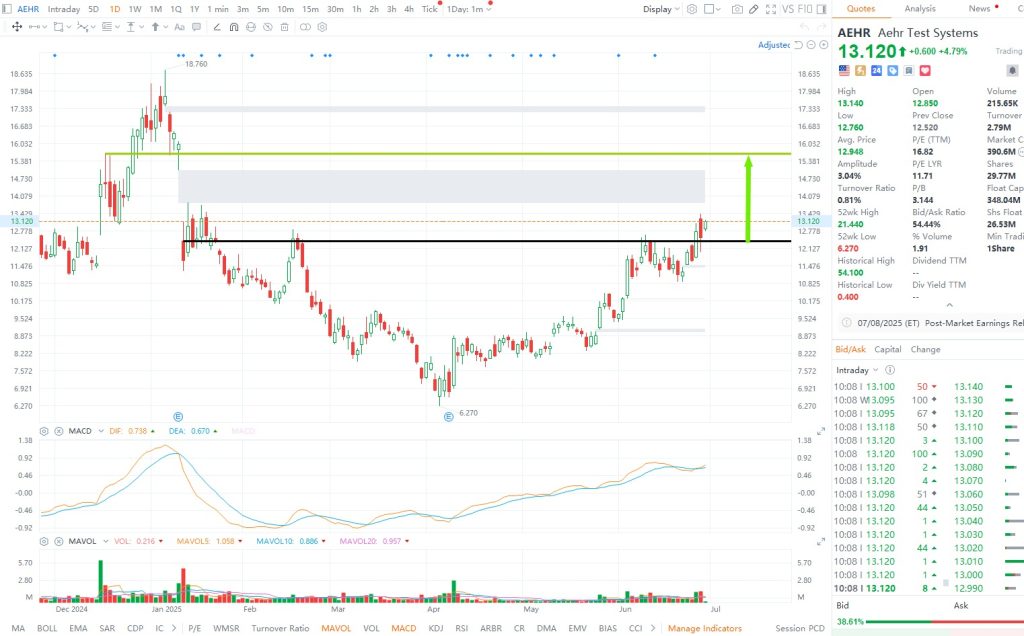The image size is (1024, 636).
Task: Disable the MACD indicator in bottom bar
Action: [404, 628]
